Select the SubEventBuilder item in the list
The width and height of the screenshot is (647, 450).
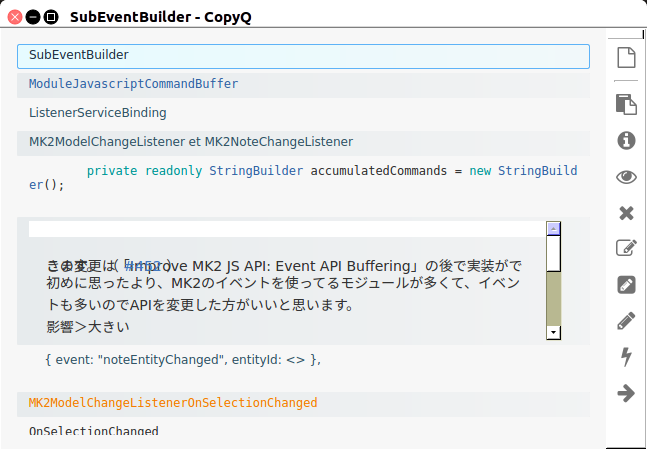coord(303,55)
